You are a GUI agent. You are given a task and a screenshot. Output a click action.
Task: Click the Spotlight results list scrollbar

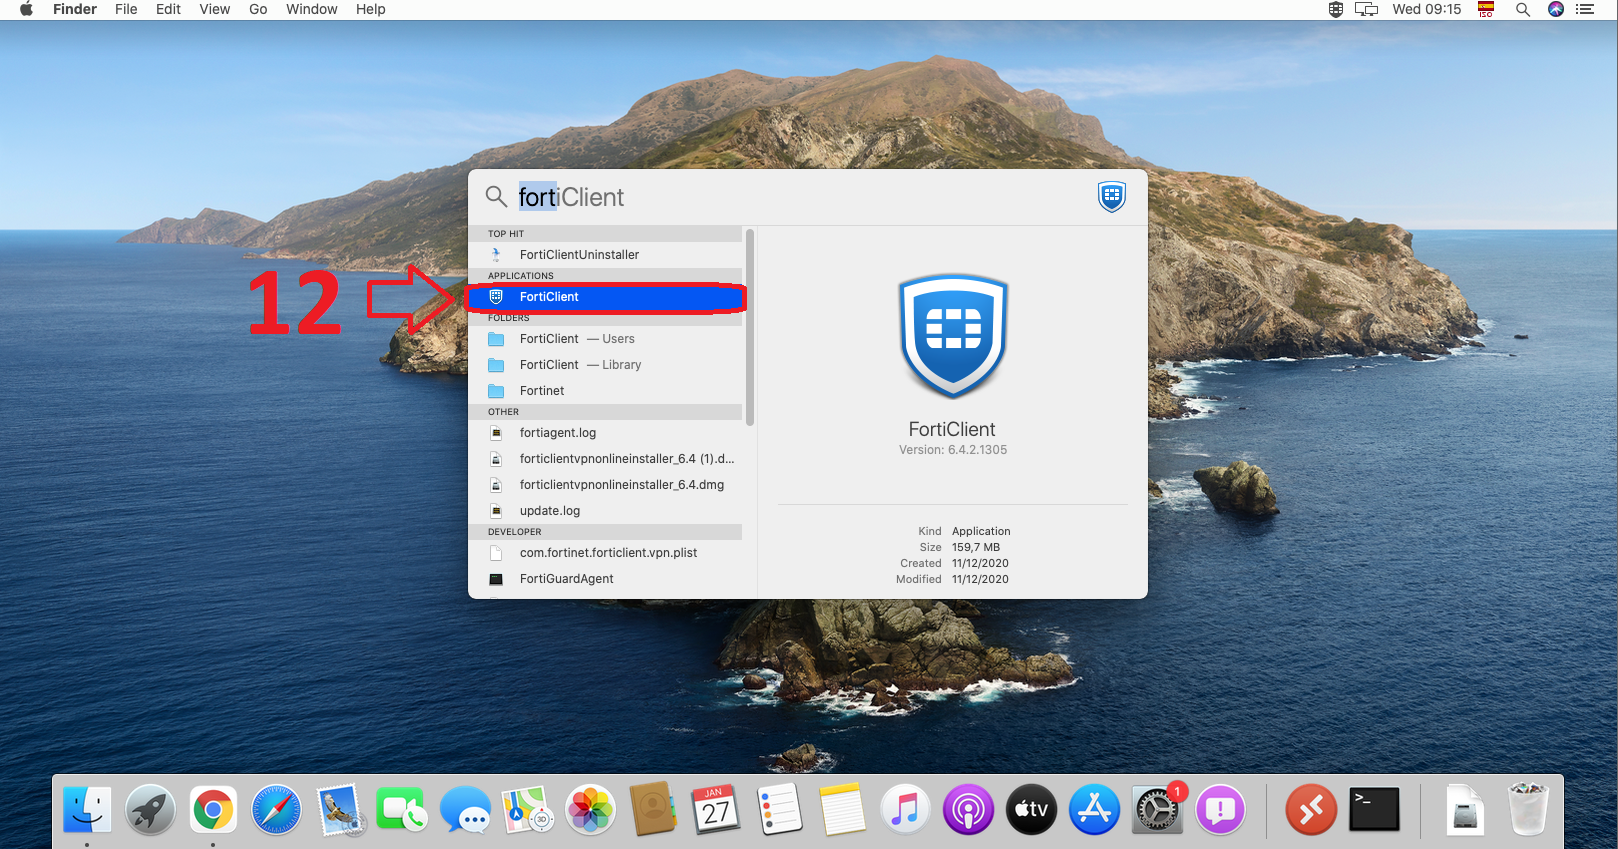[750, 330]
